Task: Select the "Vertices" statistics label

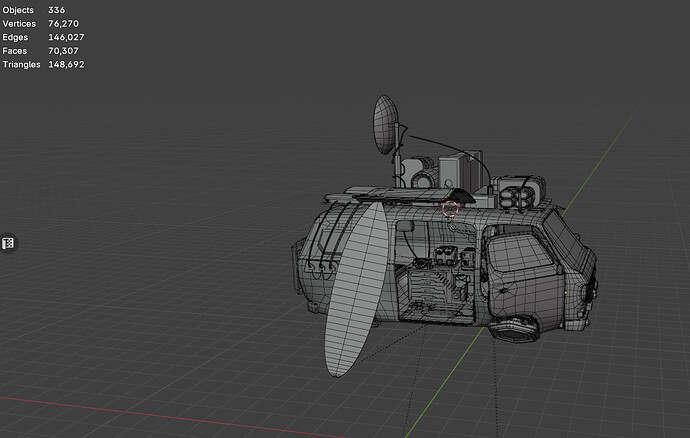Action: [x=19, y=23]
